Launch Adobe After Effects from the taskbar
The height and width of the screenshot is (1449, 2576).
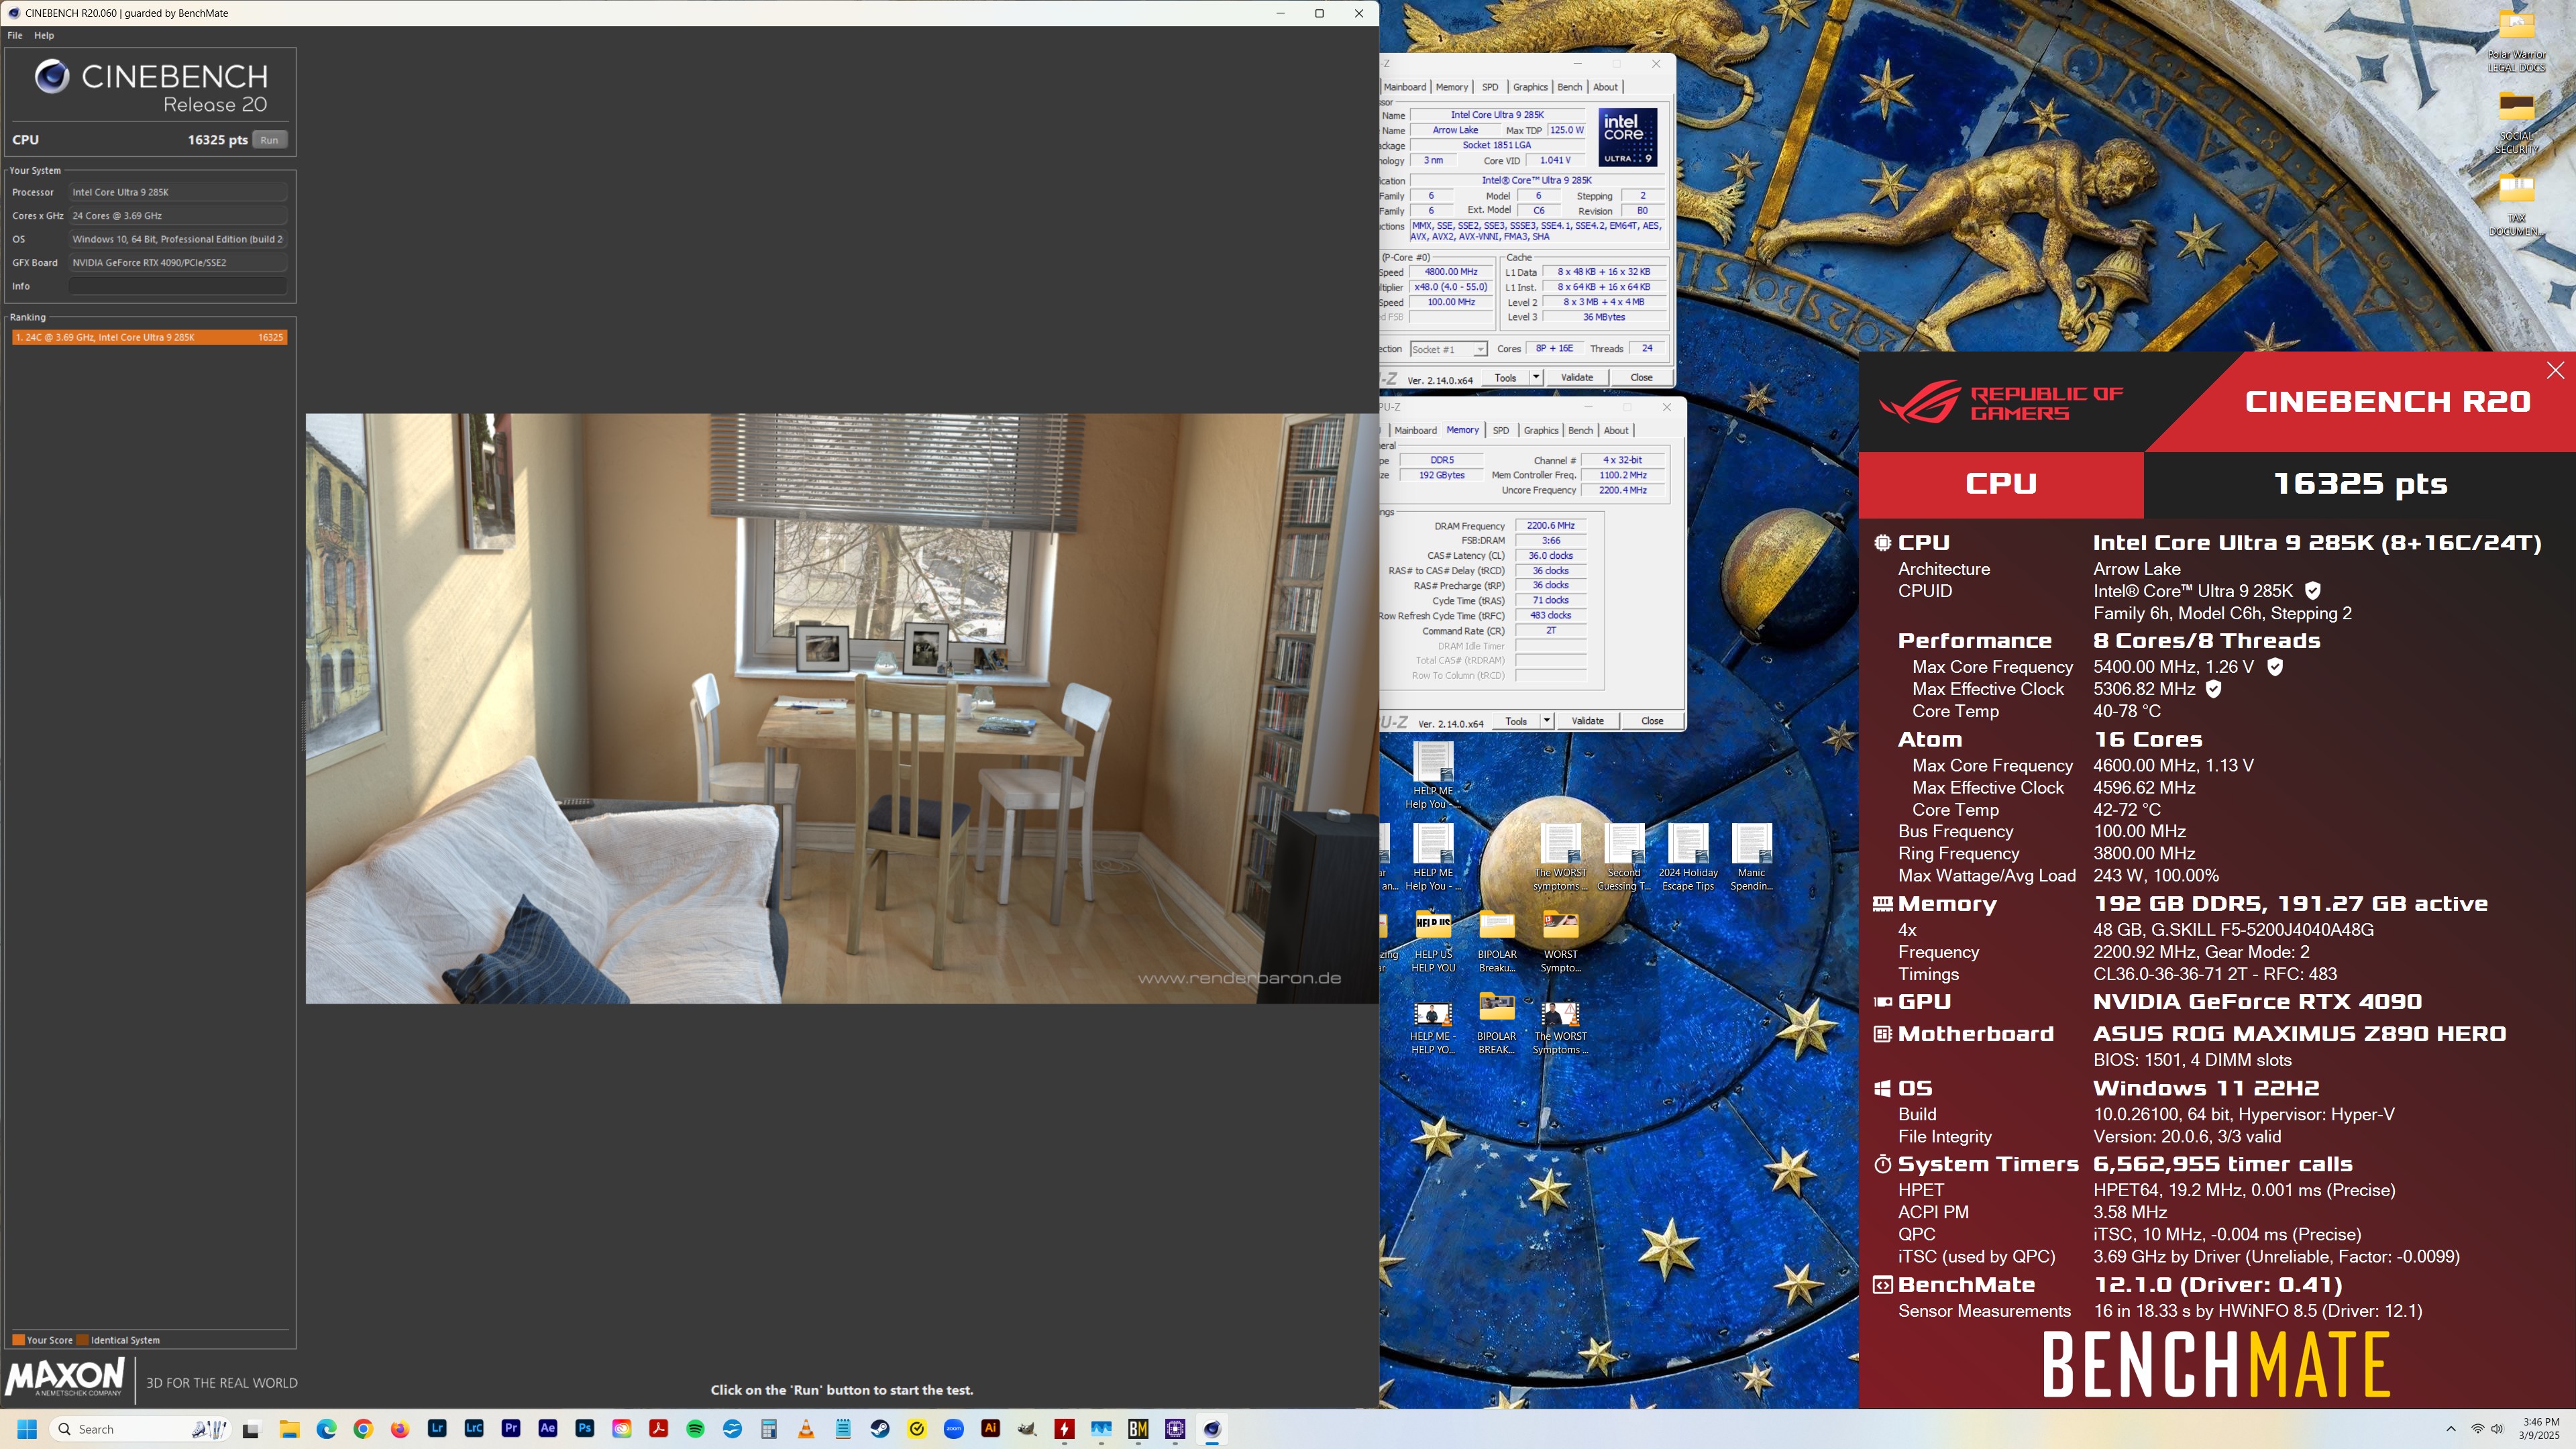[547, 1429]
